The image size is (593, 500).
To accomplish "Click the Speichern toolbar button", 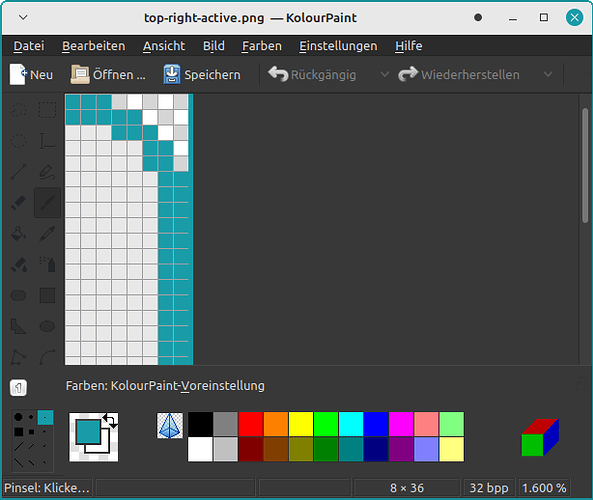I will click(202, 75).
